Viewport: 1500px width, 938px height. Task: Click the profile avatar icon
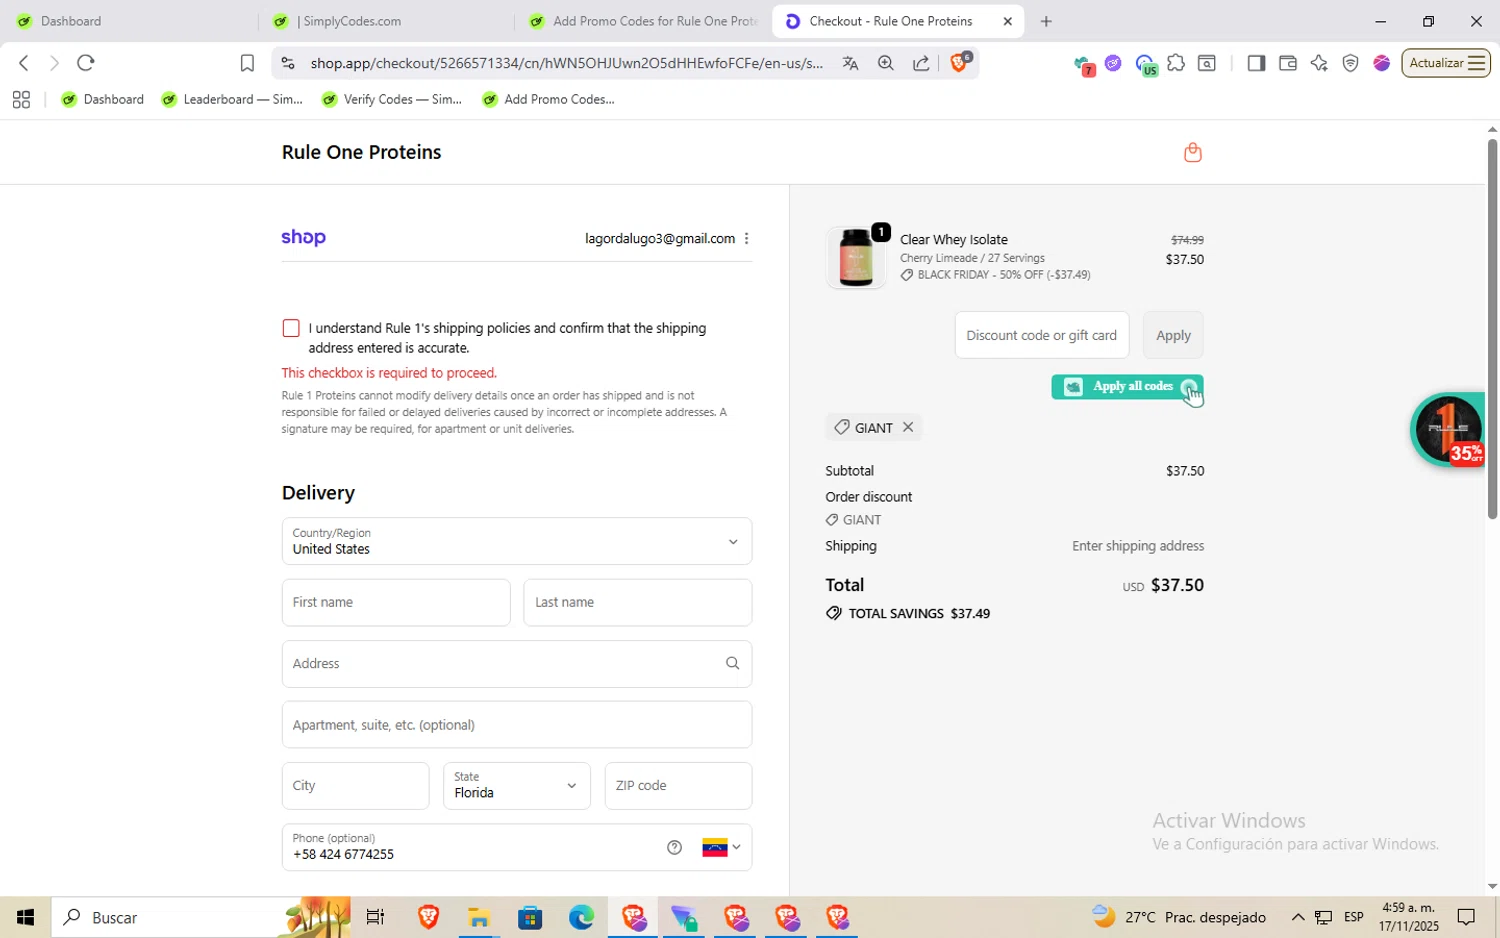pos(1382,63)
